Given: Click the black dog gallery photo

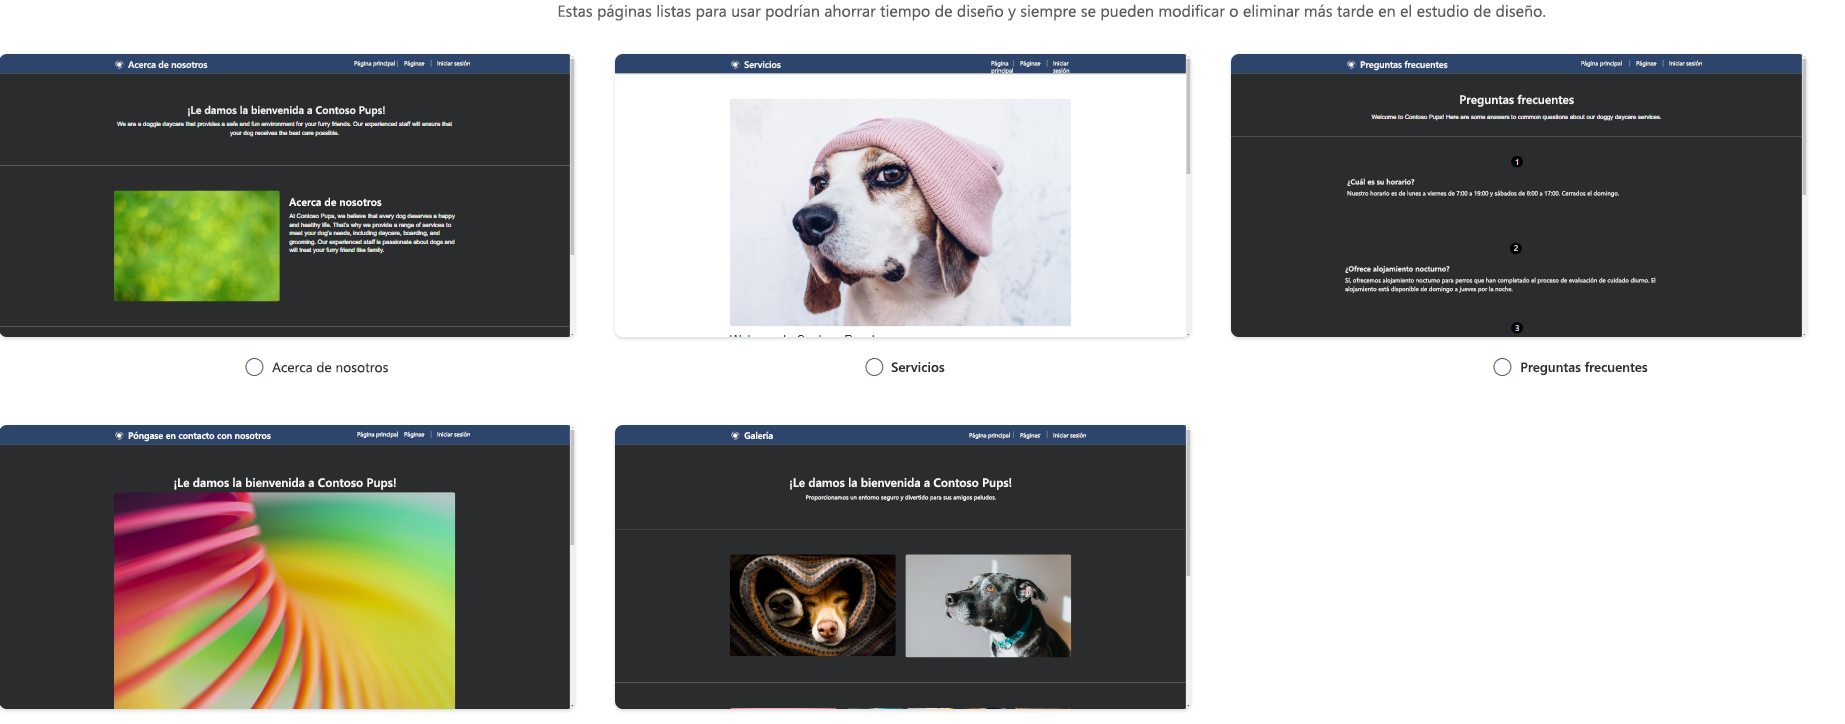Looking at the screenshot, I should pos(988,606).
